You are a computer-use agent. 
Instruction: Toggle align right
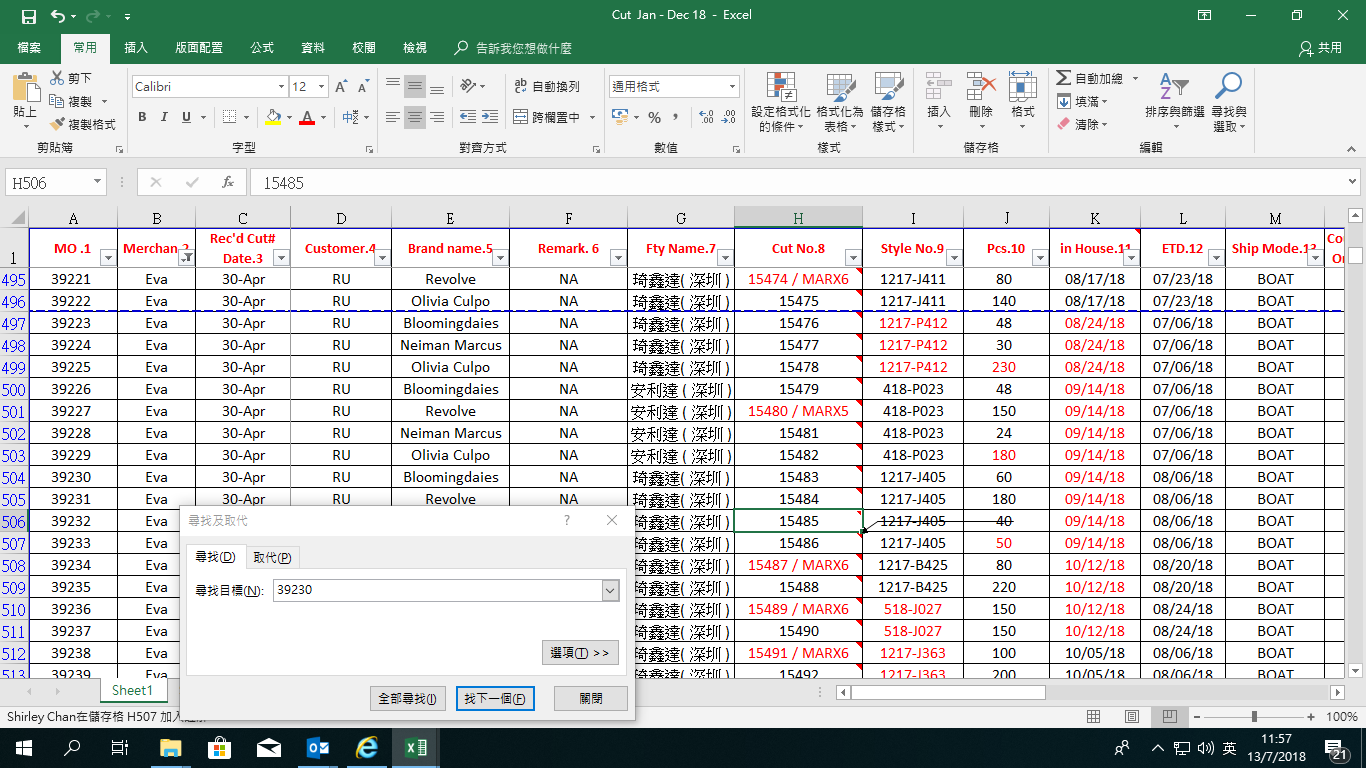click(437, 117)
